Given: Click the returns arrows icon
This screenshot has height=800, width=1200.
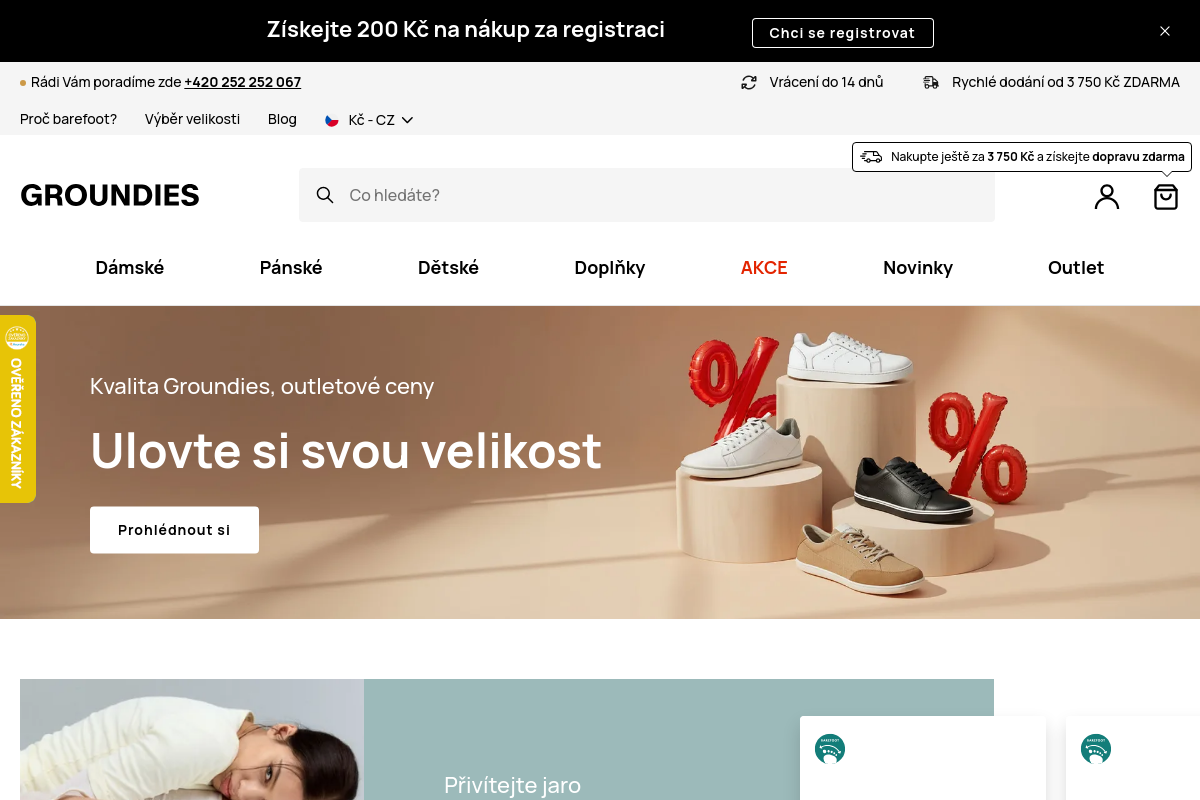Looking at the screenshot, I should pyautogui.click(x=749, y=82).
